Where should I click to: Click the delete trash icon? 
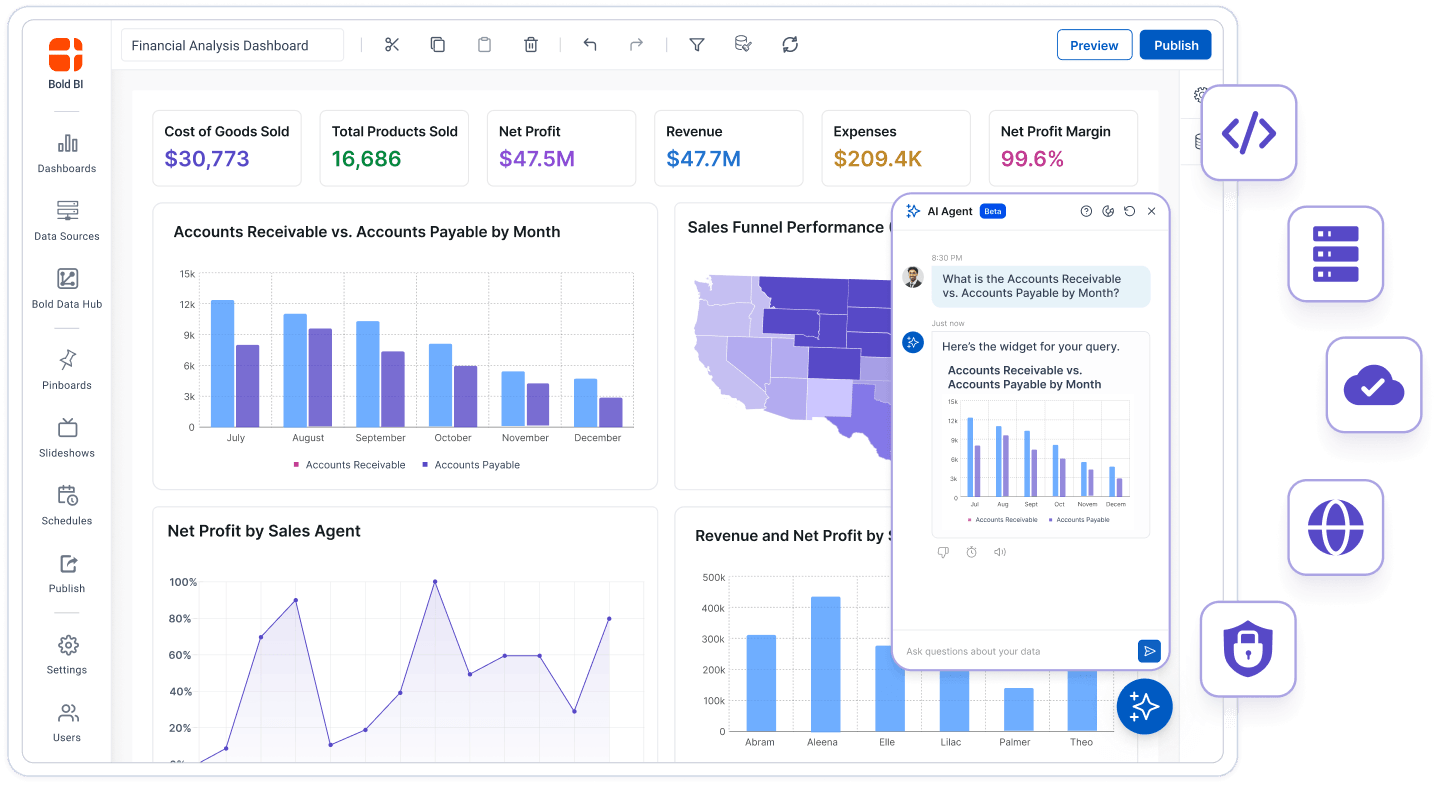tap(531, 44)
